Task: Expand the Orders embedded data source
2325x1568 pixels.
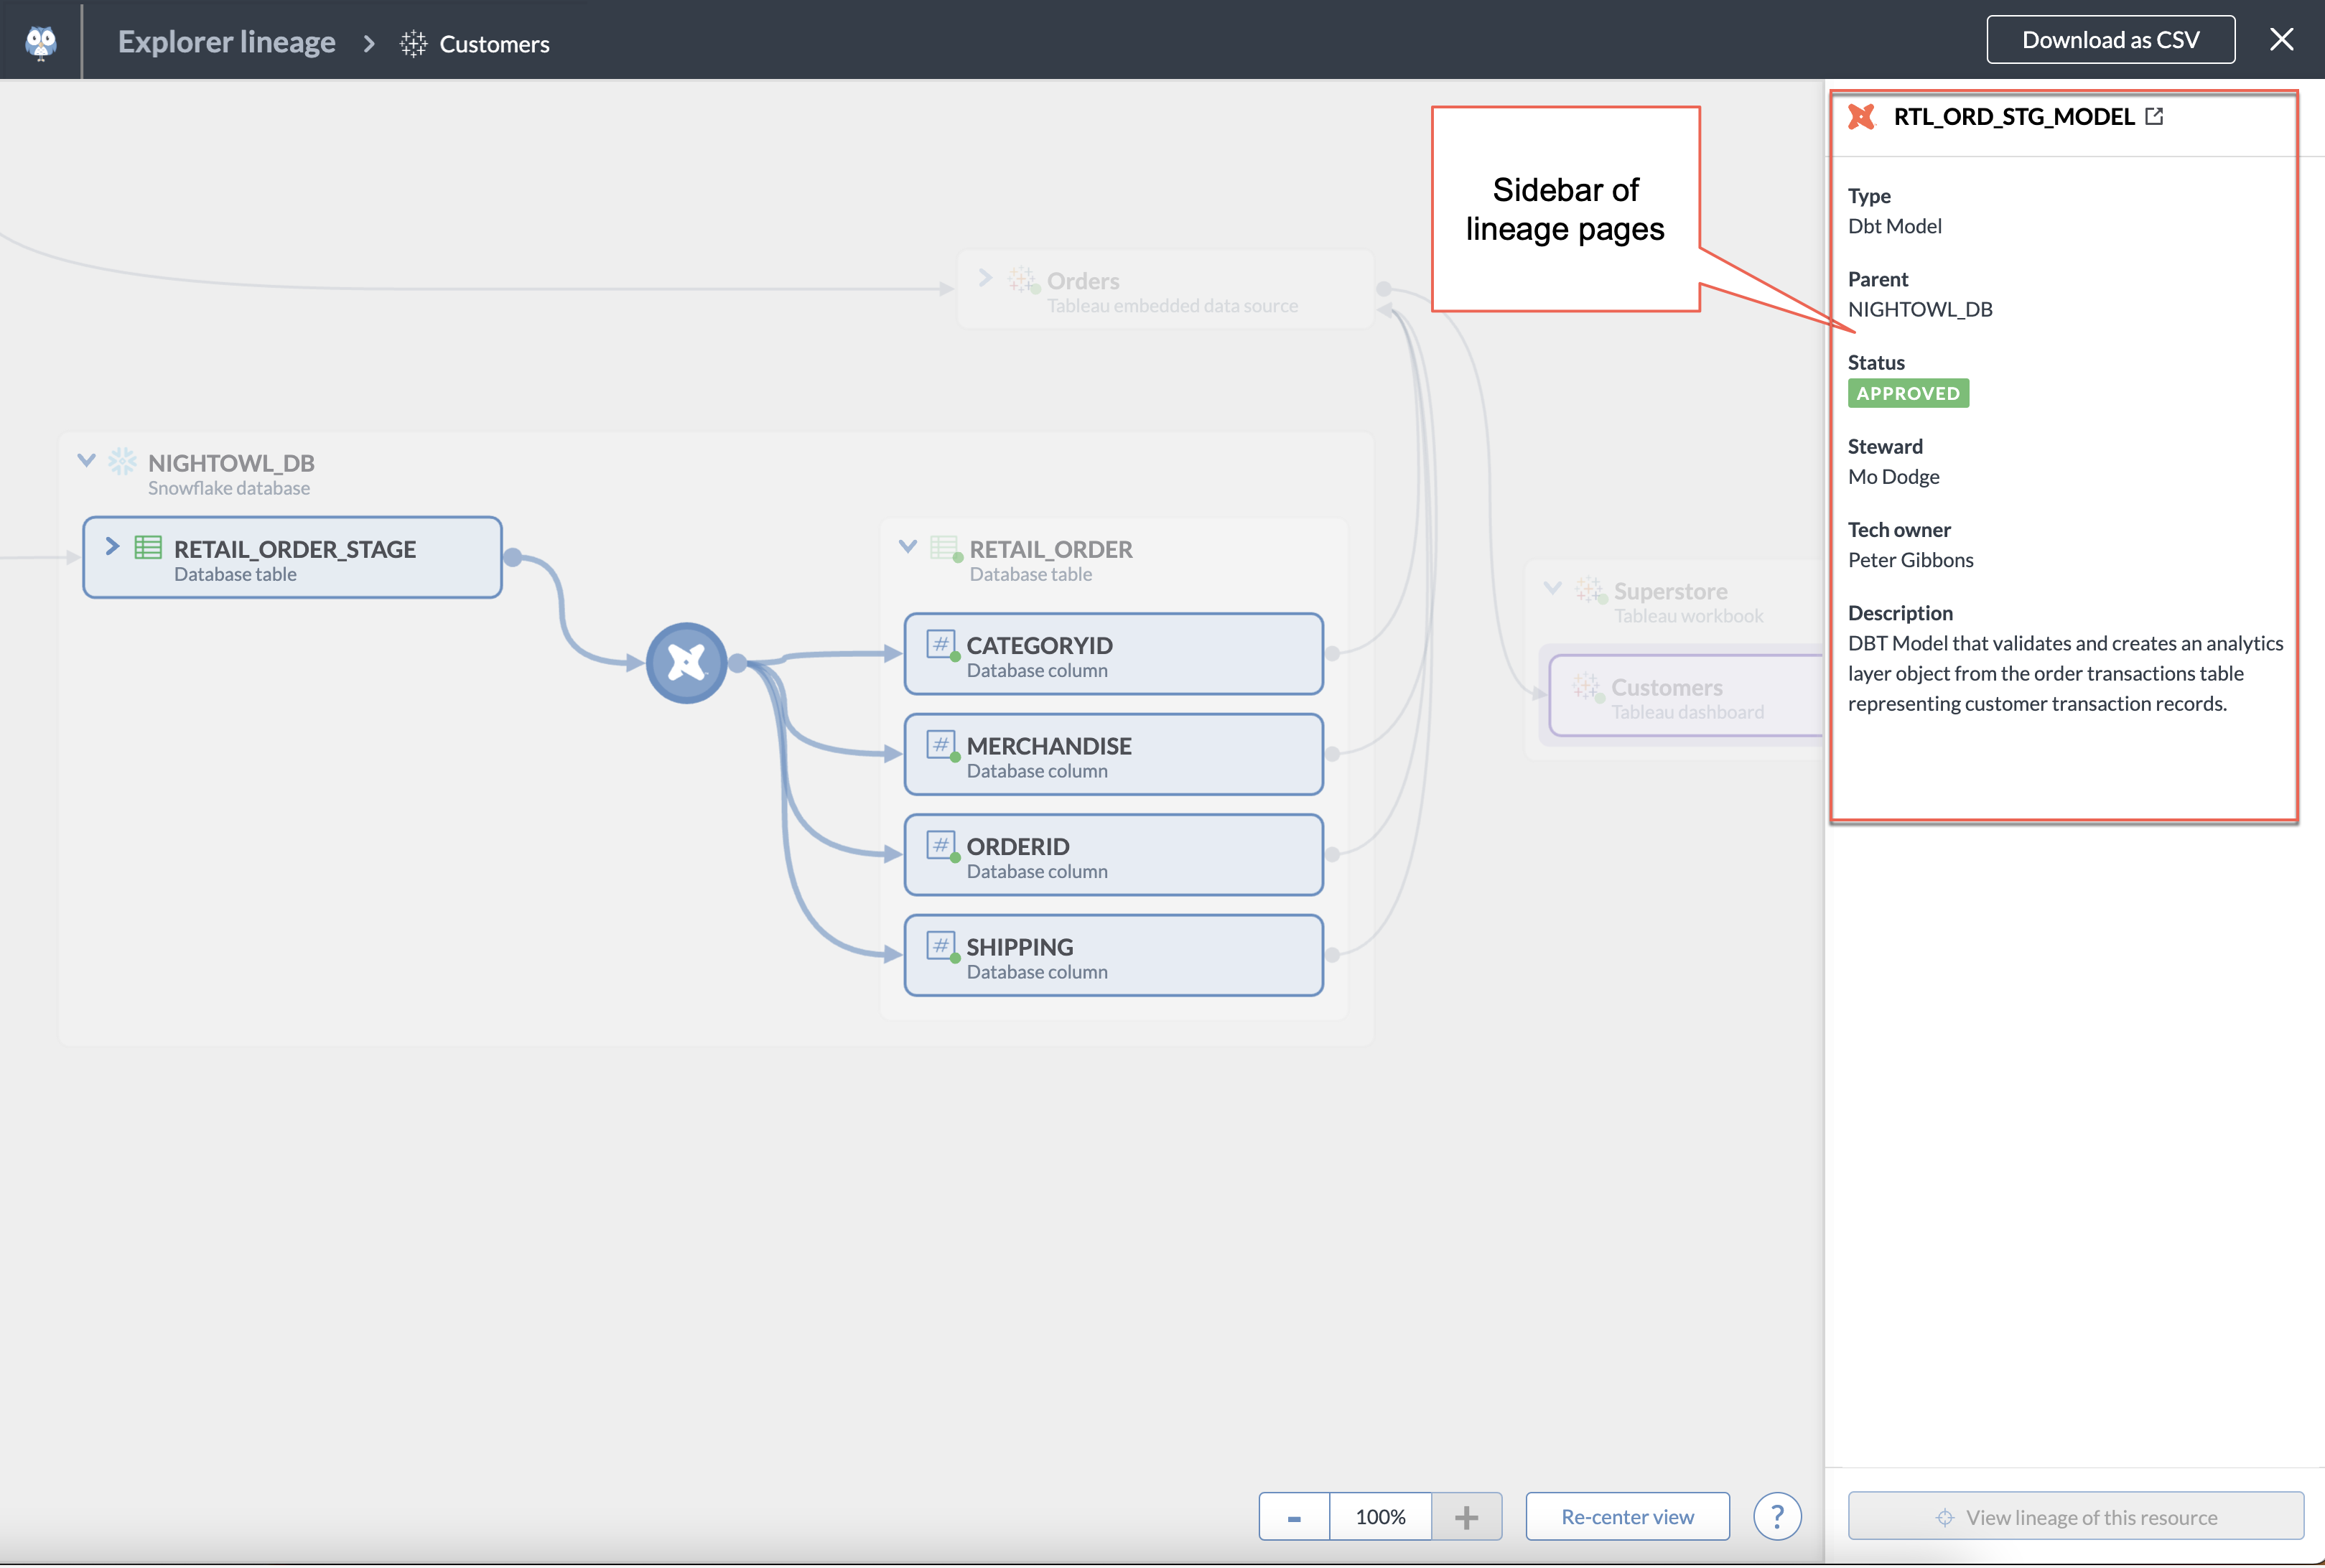Action: (985, 278)
